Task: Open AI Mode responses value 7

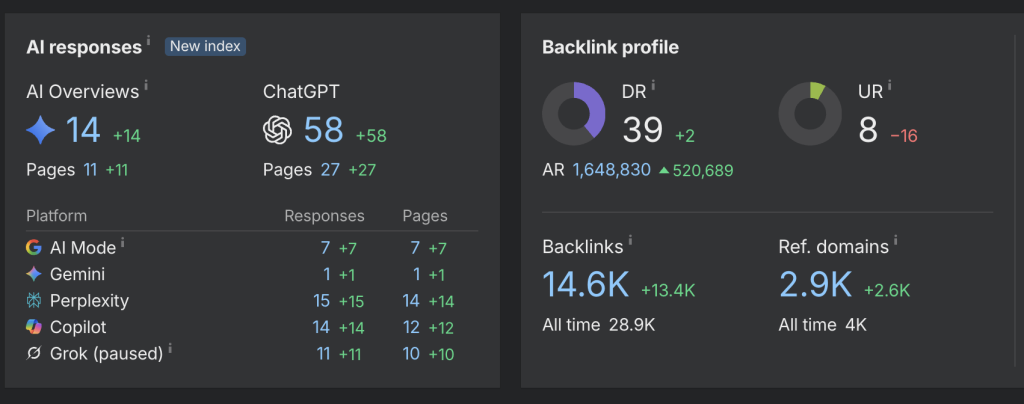Action: tap(325, 248)
